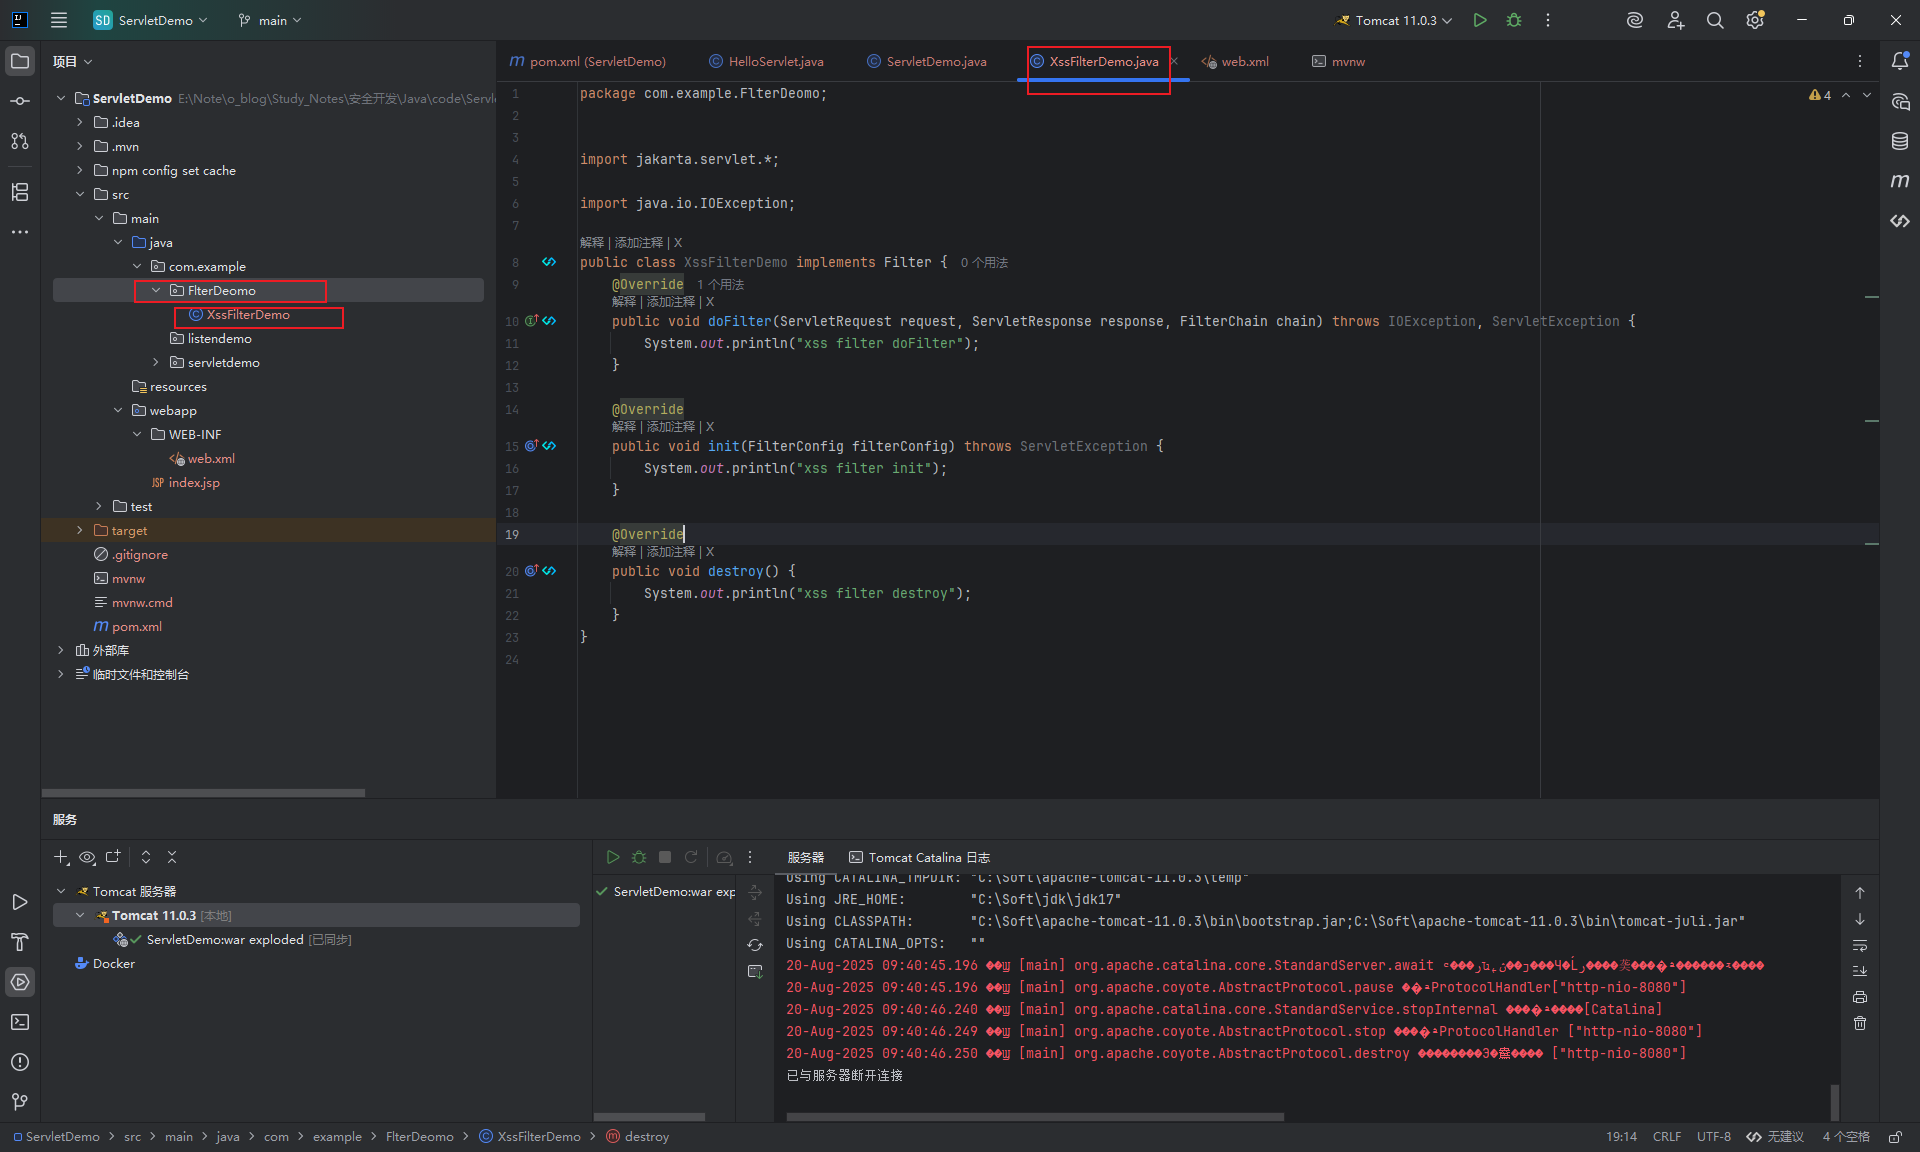Toggle scroll to end of console

tap(1860, 971)
